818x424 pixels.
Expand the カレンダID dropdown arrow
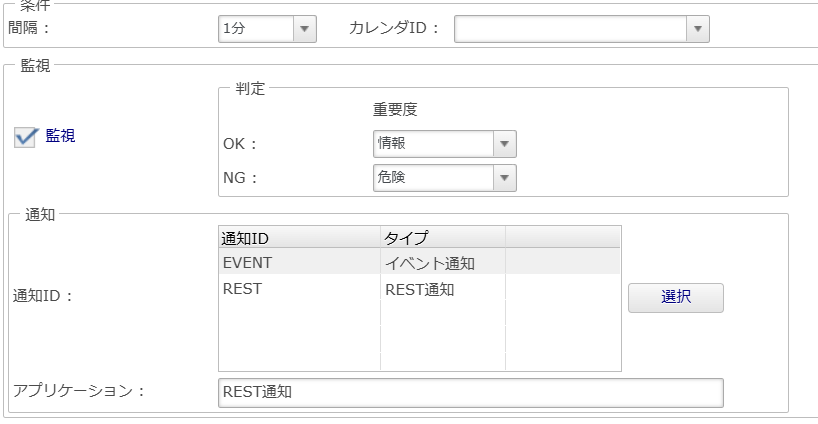coord(698,29)
